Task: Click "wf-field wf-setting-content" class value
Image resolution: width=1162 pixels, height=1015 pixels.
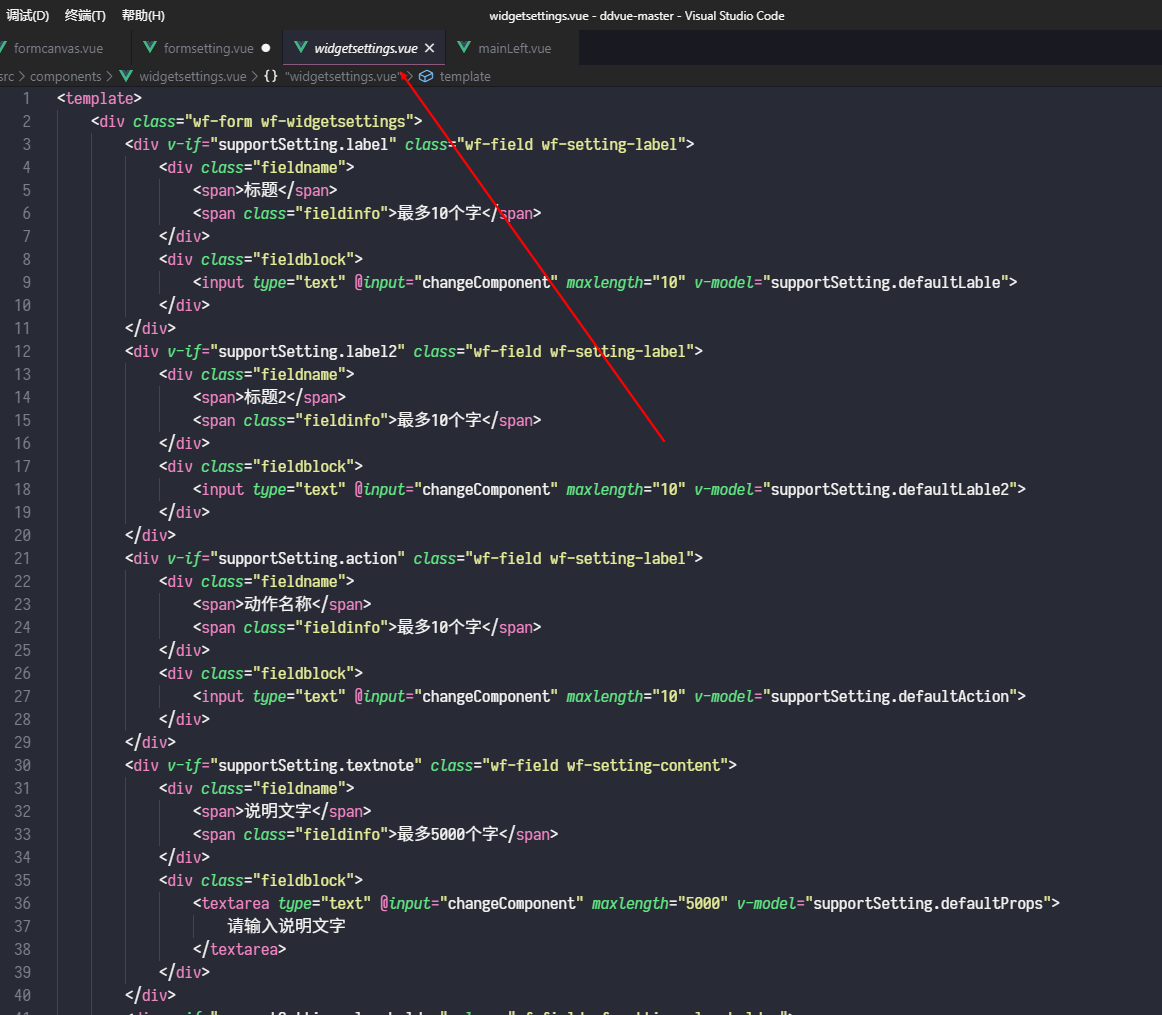Action: [x=605, y=765]
